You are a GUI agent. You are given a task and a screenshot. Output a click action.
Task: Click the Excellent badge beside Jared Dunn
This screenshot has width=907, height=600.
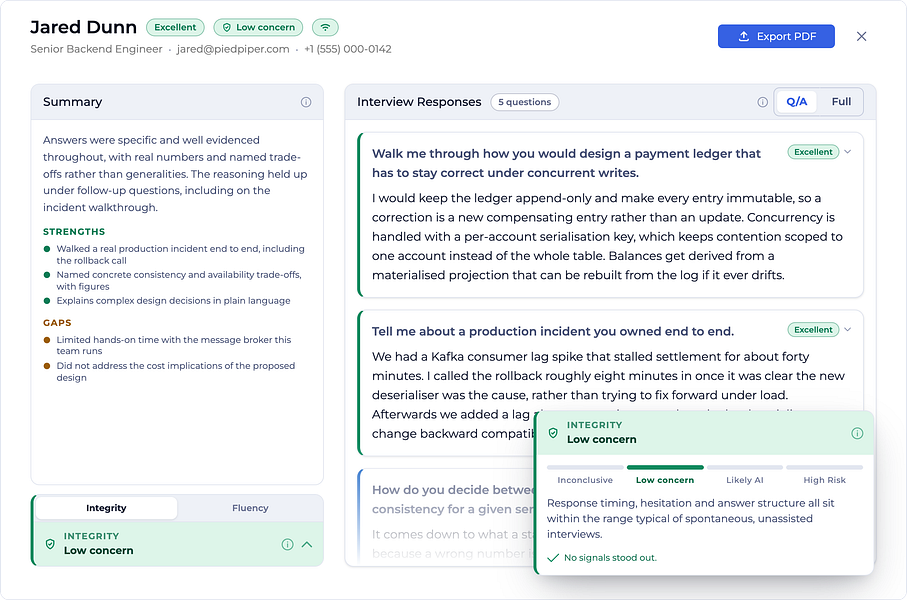pyautogui.click(x=175, y=27)
